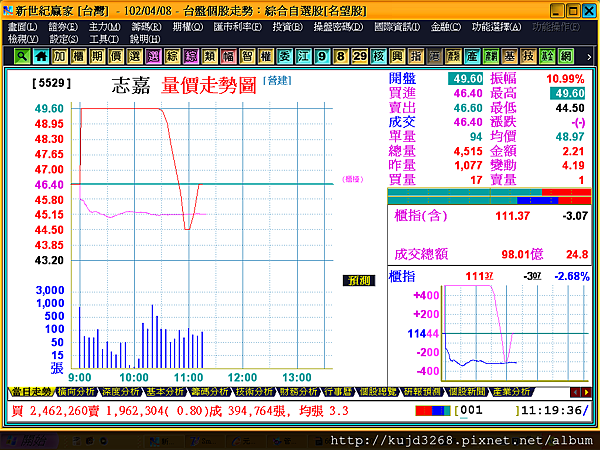Open the 籌碼(R) menu

[146, 27]
